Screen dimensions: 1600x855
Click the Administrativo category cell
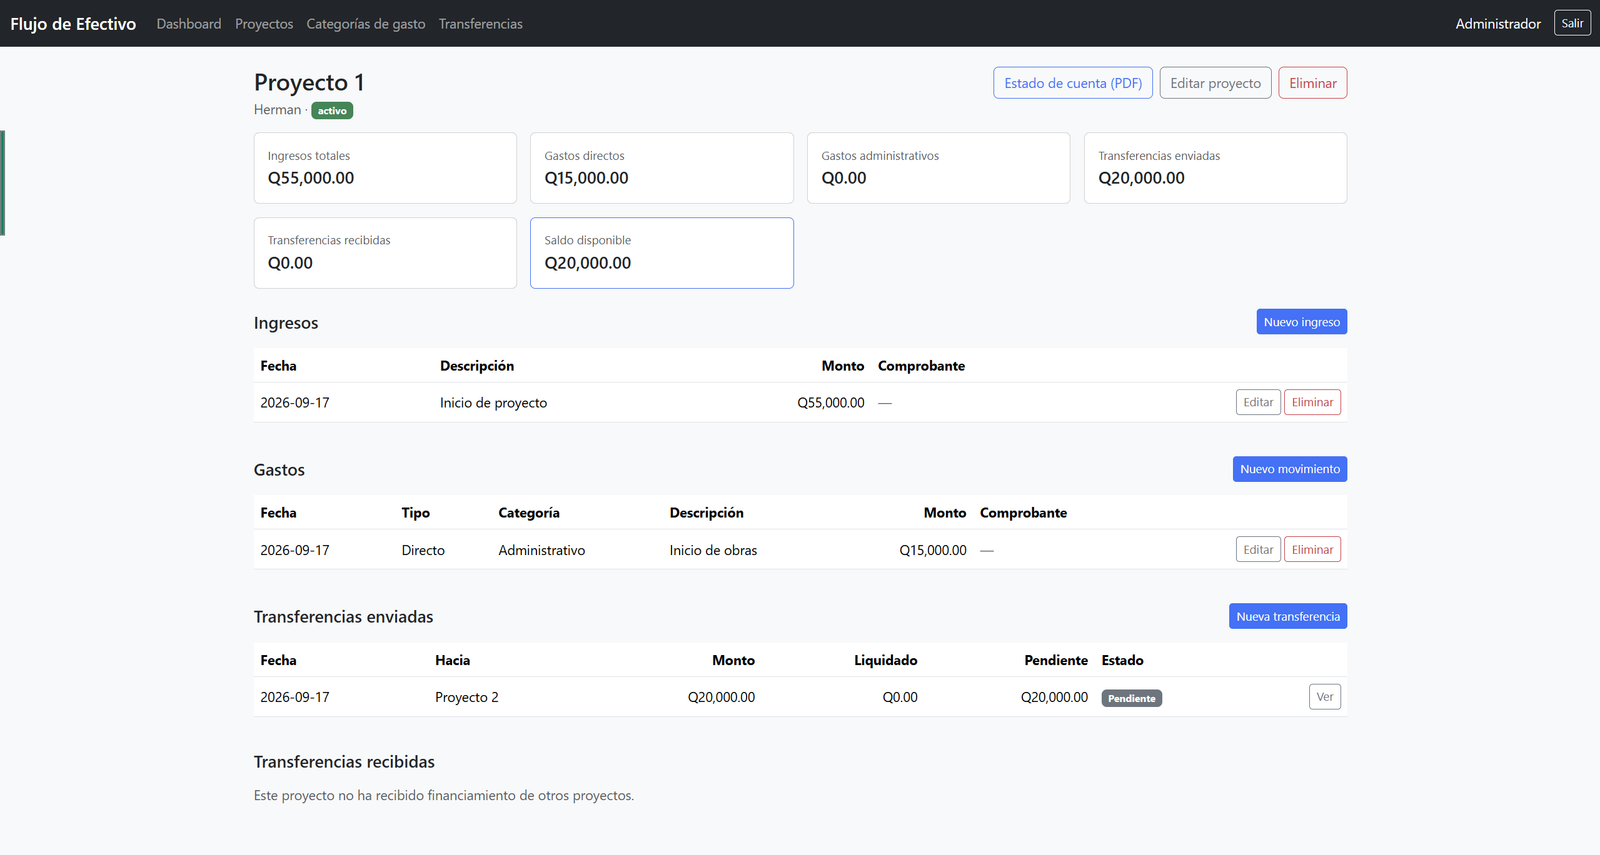pos(542,550)
